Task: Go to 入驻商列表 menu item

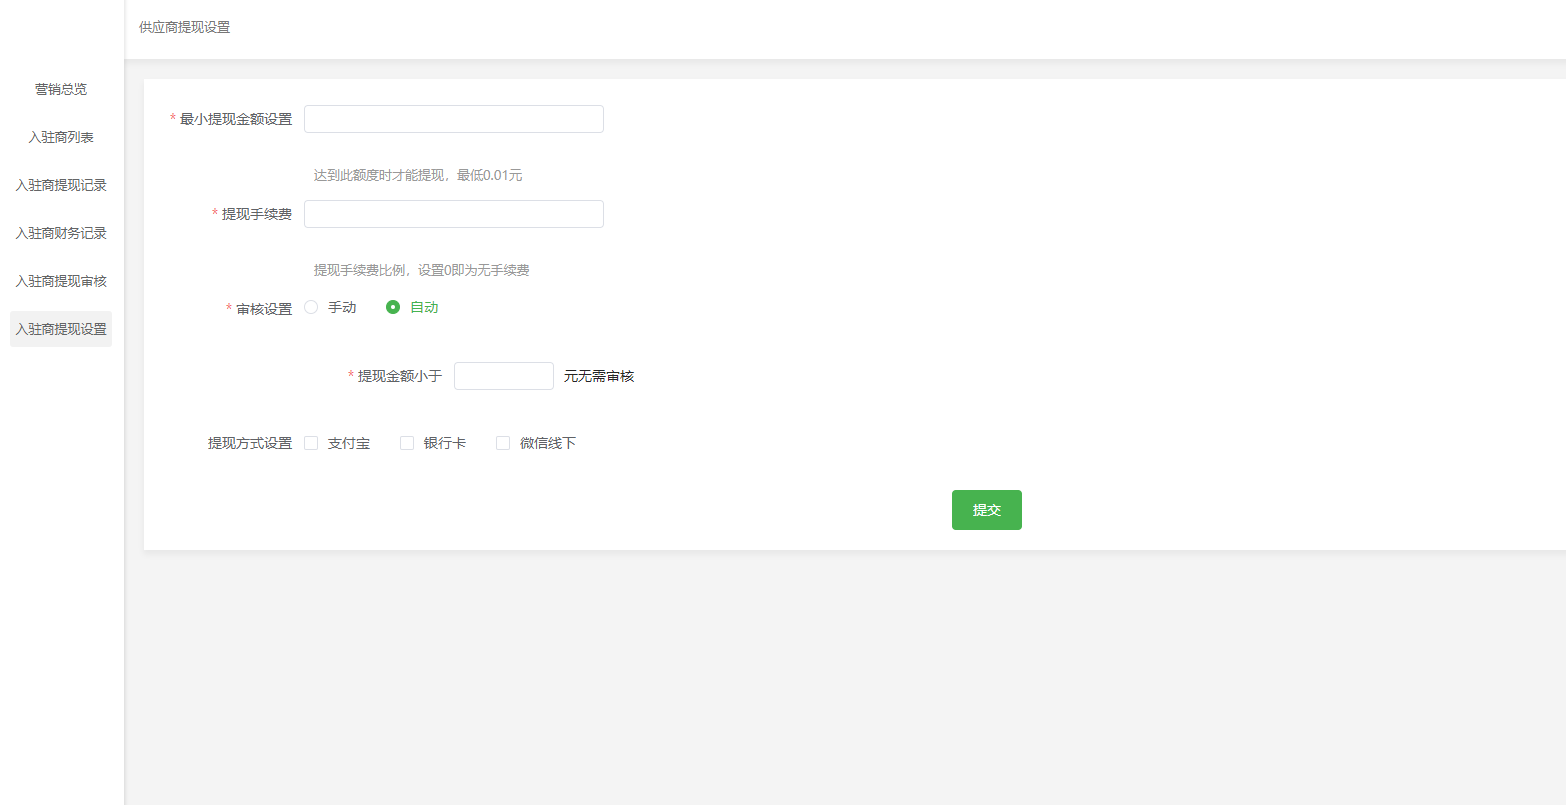Action: pos(61,137)
